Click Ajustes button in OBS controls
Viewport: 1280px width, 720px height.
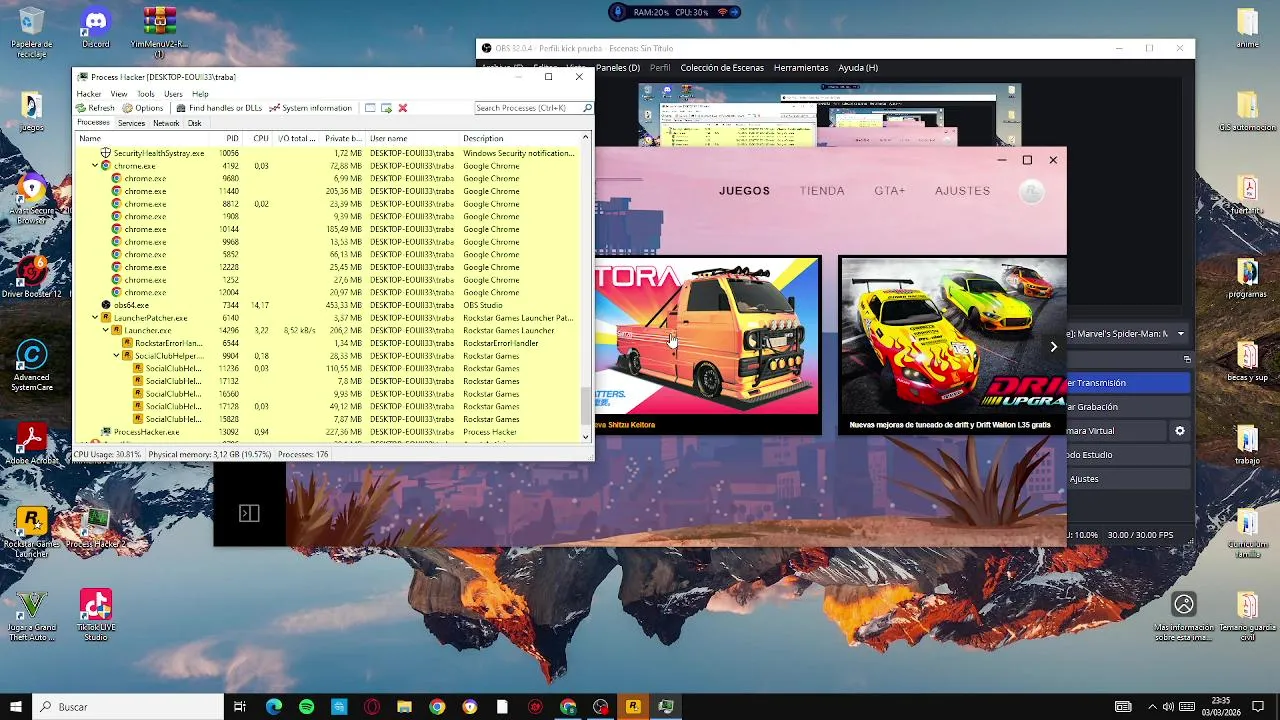[1128, 479]
